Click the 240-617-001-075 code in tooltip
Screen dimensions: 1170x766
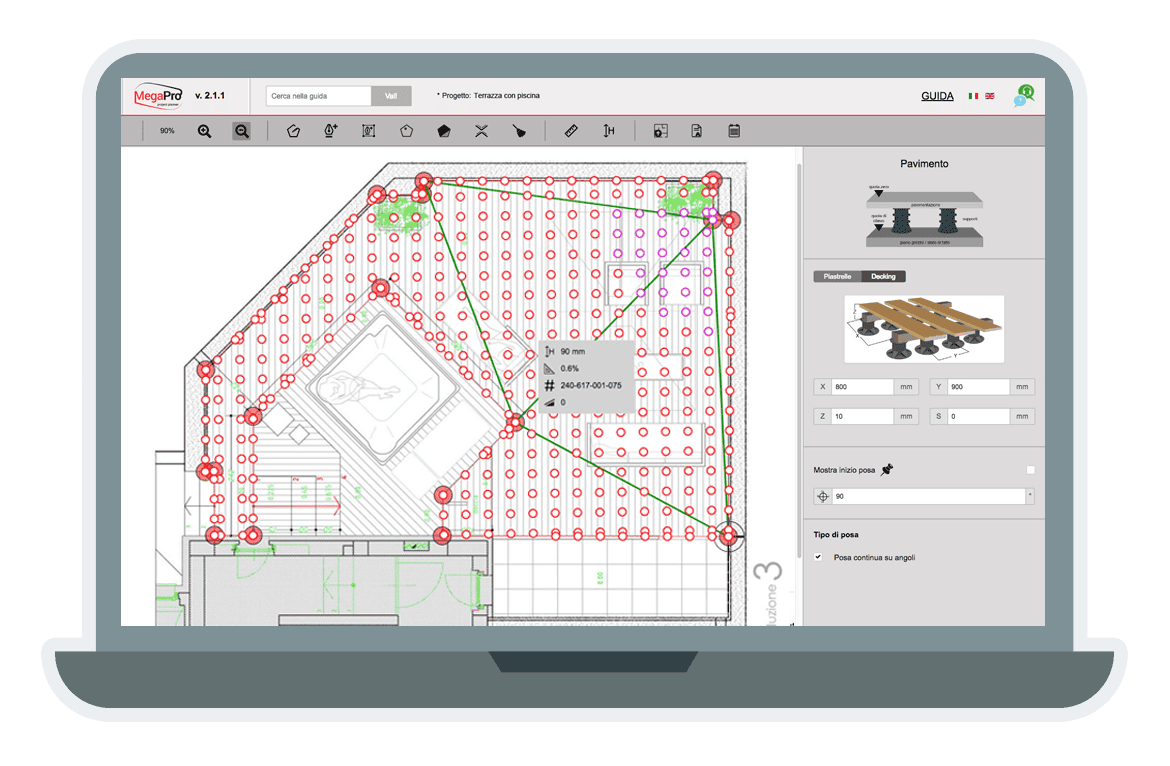591,386
